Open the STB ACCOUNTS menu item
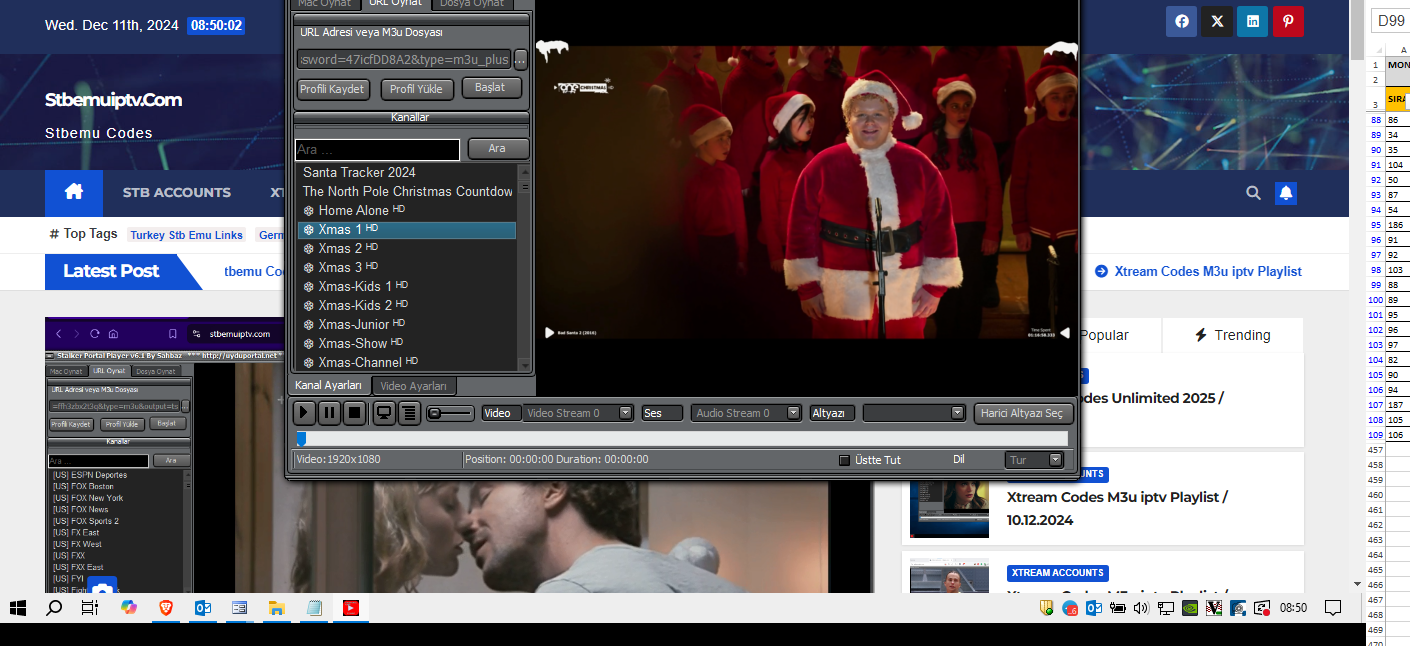Image resolution: width=1410 pixels, height=646 pixels. tap(177, 193)
